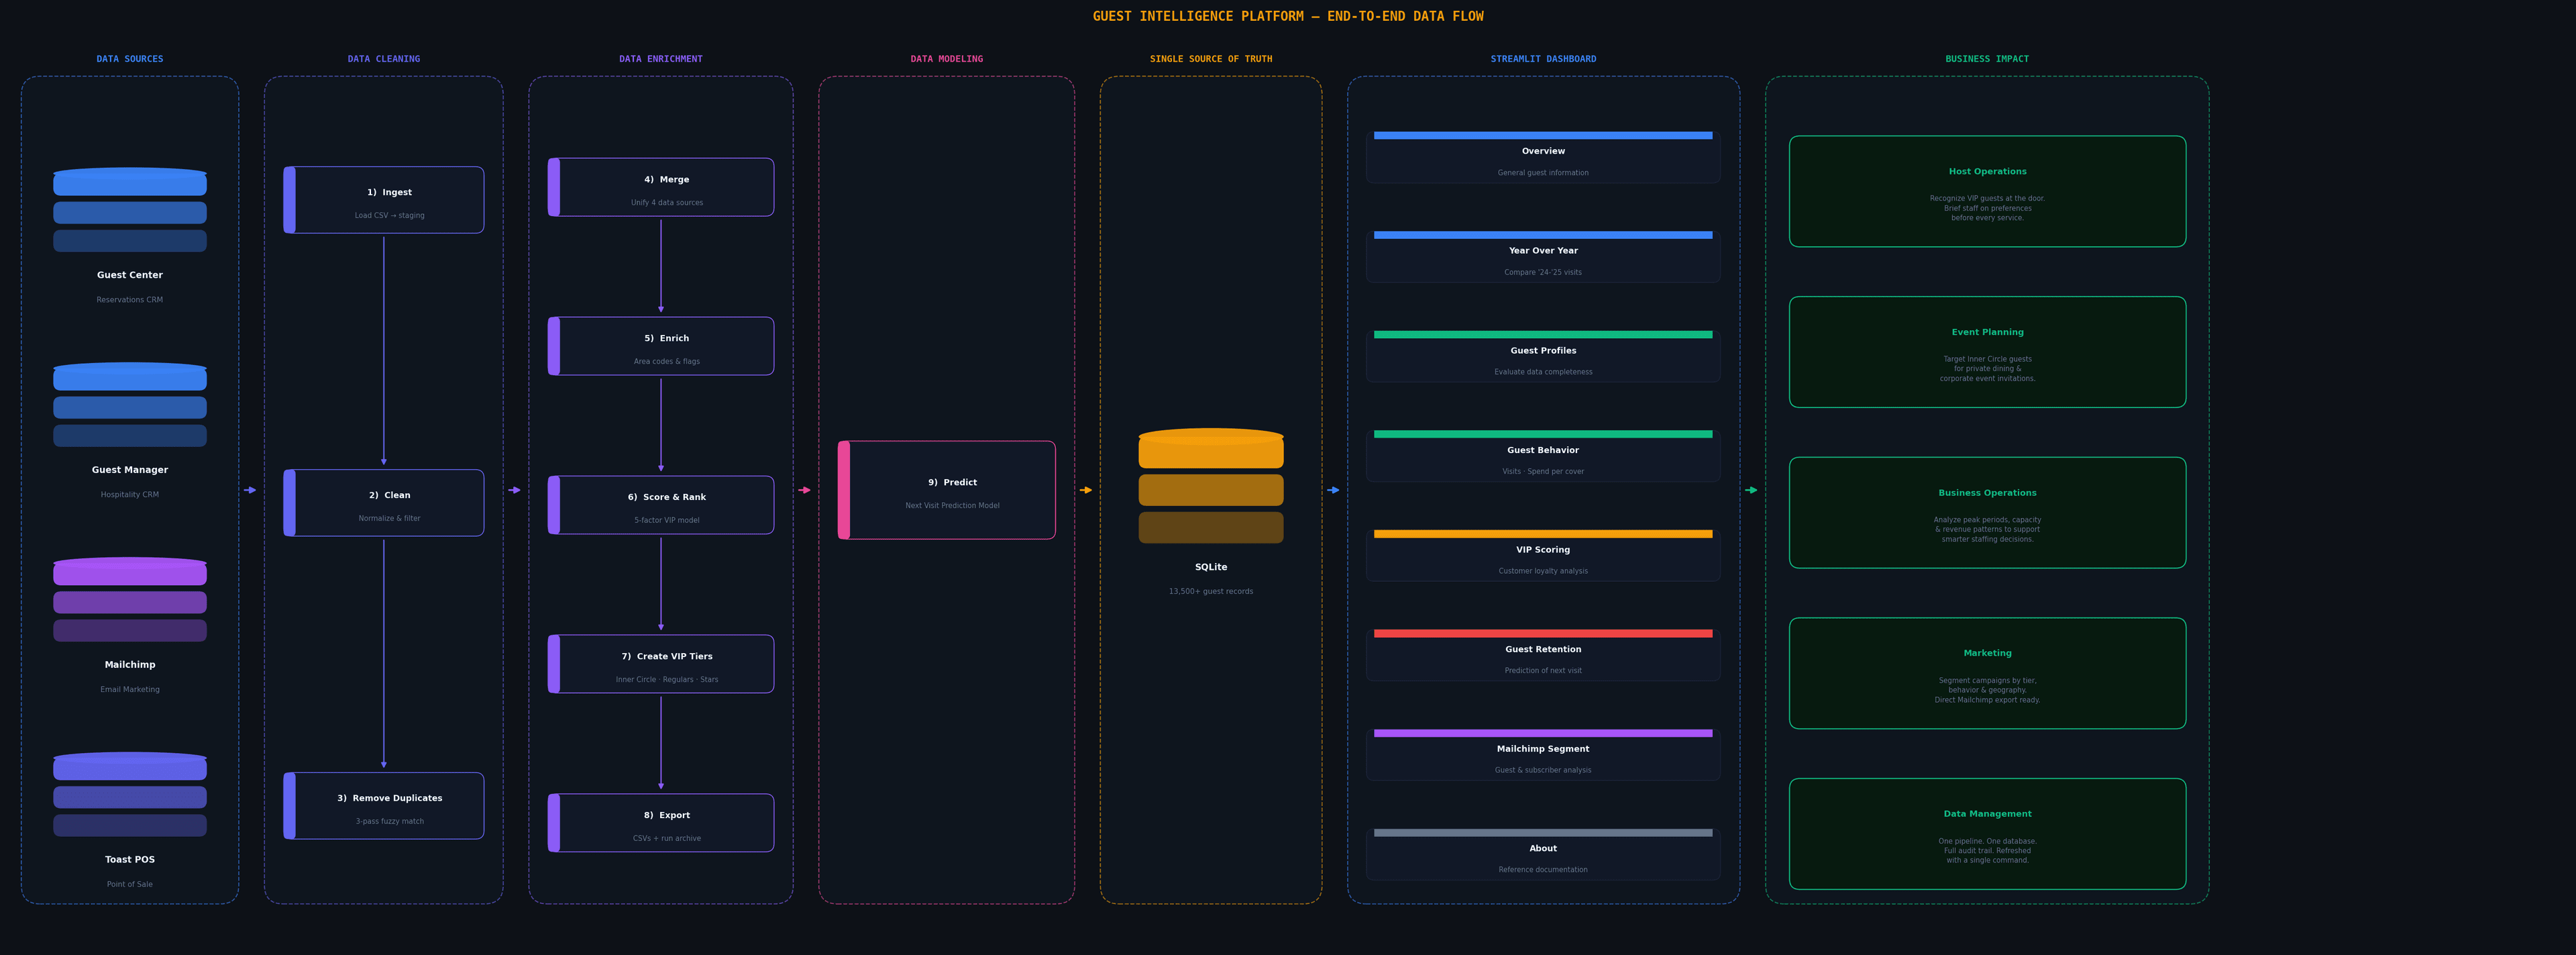Viewport: 2576px width, 955px height.
Task: Click the 'Reservations CRM' subtitle text
Action: (130, 300)
